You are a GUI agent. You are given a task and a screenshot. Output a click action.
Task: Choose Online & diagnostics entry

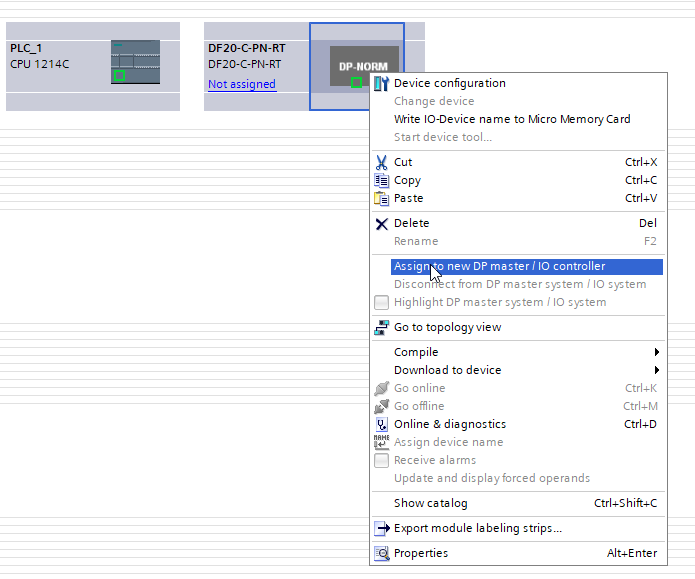pos(449,424)
